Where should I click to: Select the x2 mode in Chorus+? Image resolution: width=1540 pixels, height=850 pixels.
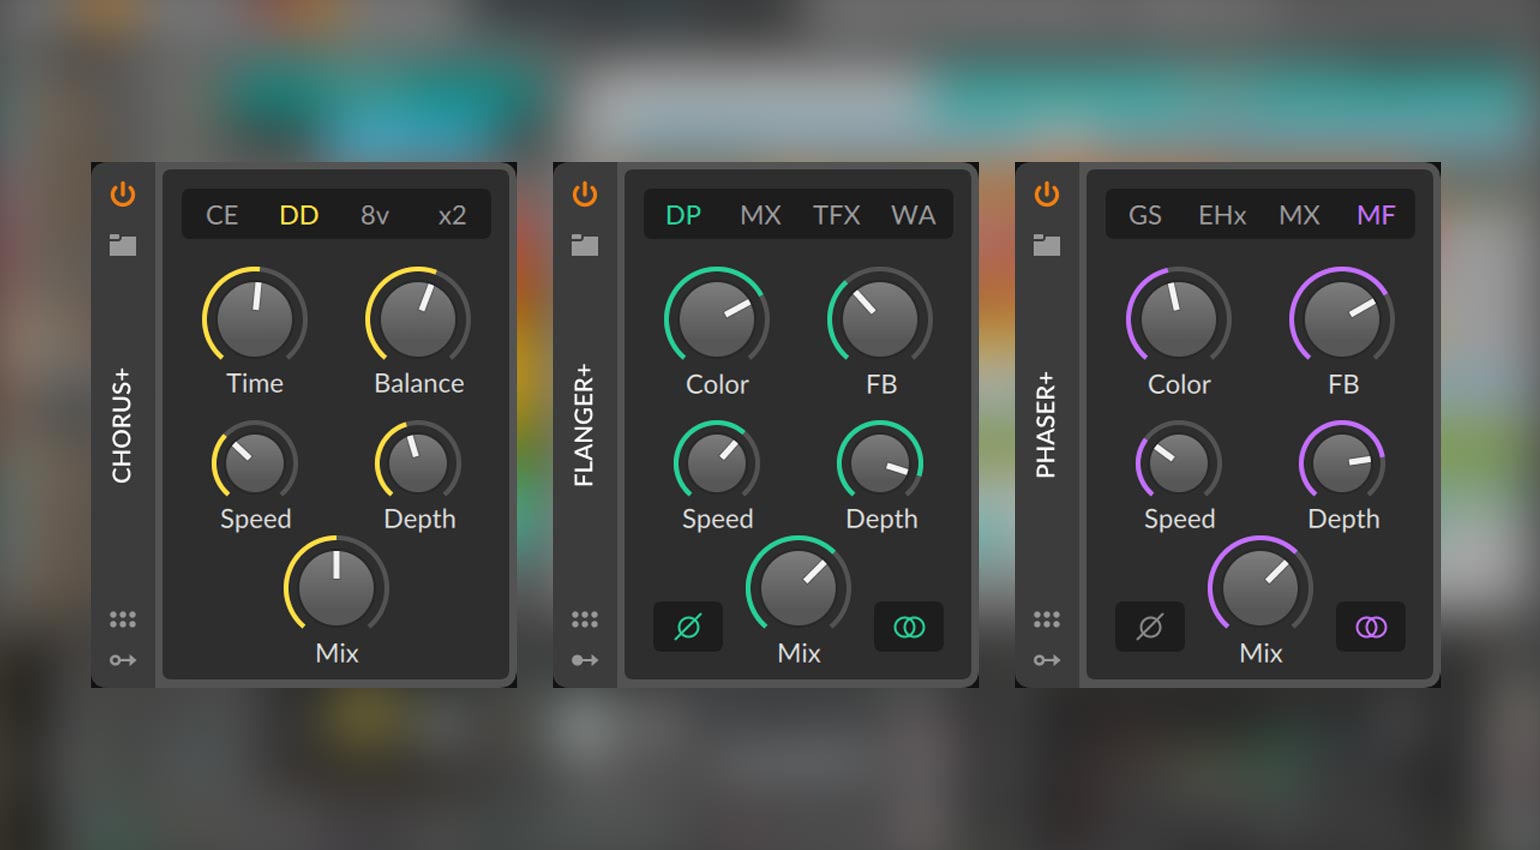click(x=452, y=215)
